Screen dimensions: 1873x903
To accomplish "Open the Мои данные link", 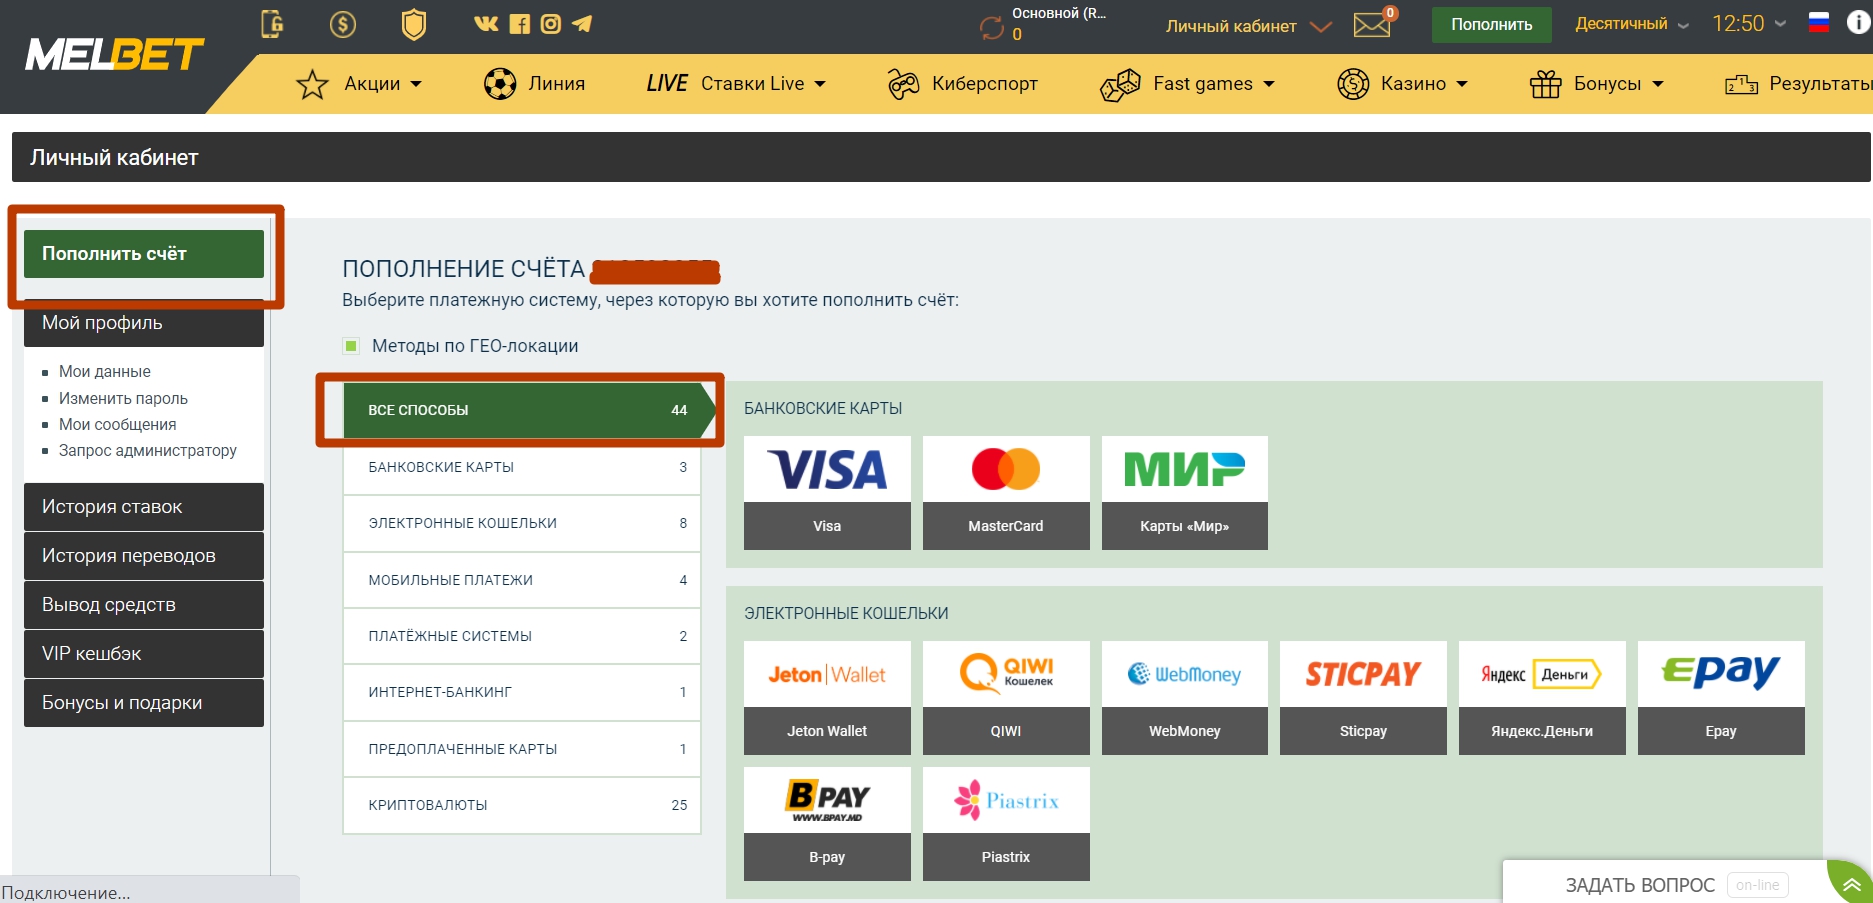I will 104,371.
